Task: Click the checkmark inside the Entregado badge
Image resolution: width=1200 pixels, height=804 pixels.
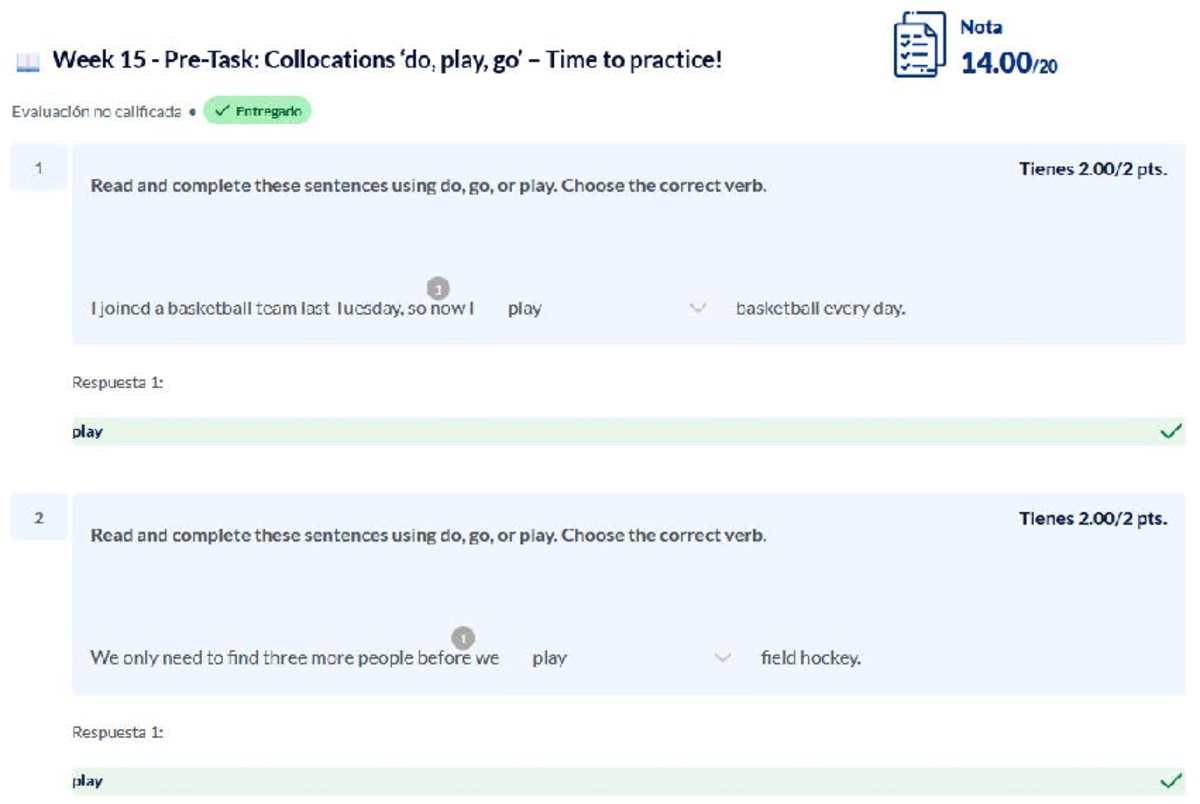Action: [221, 112]
